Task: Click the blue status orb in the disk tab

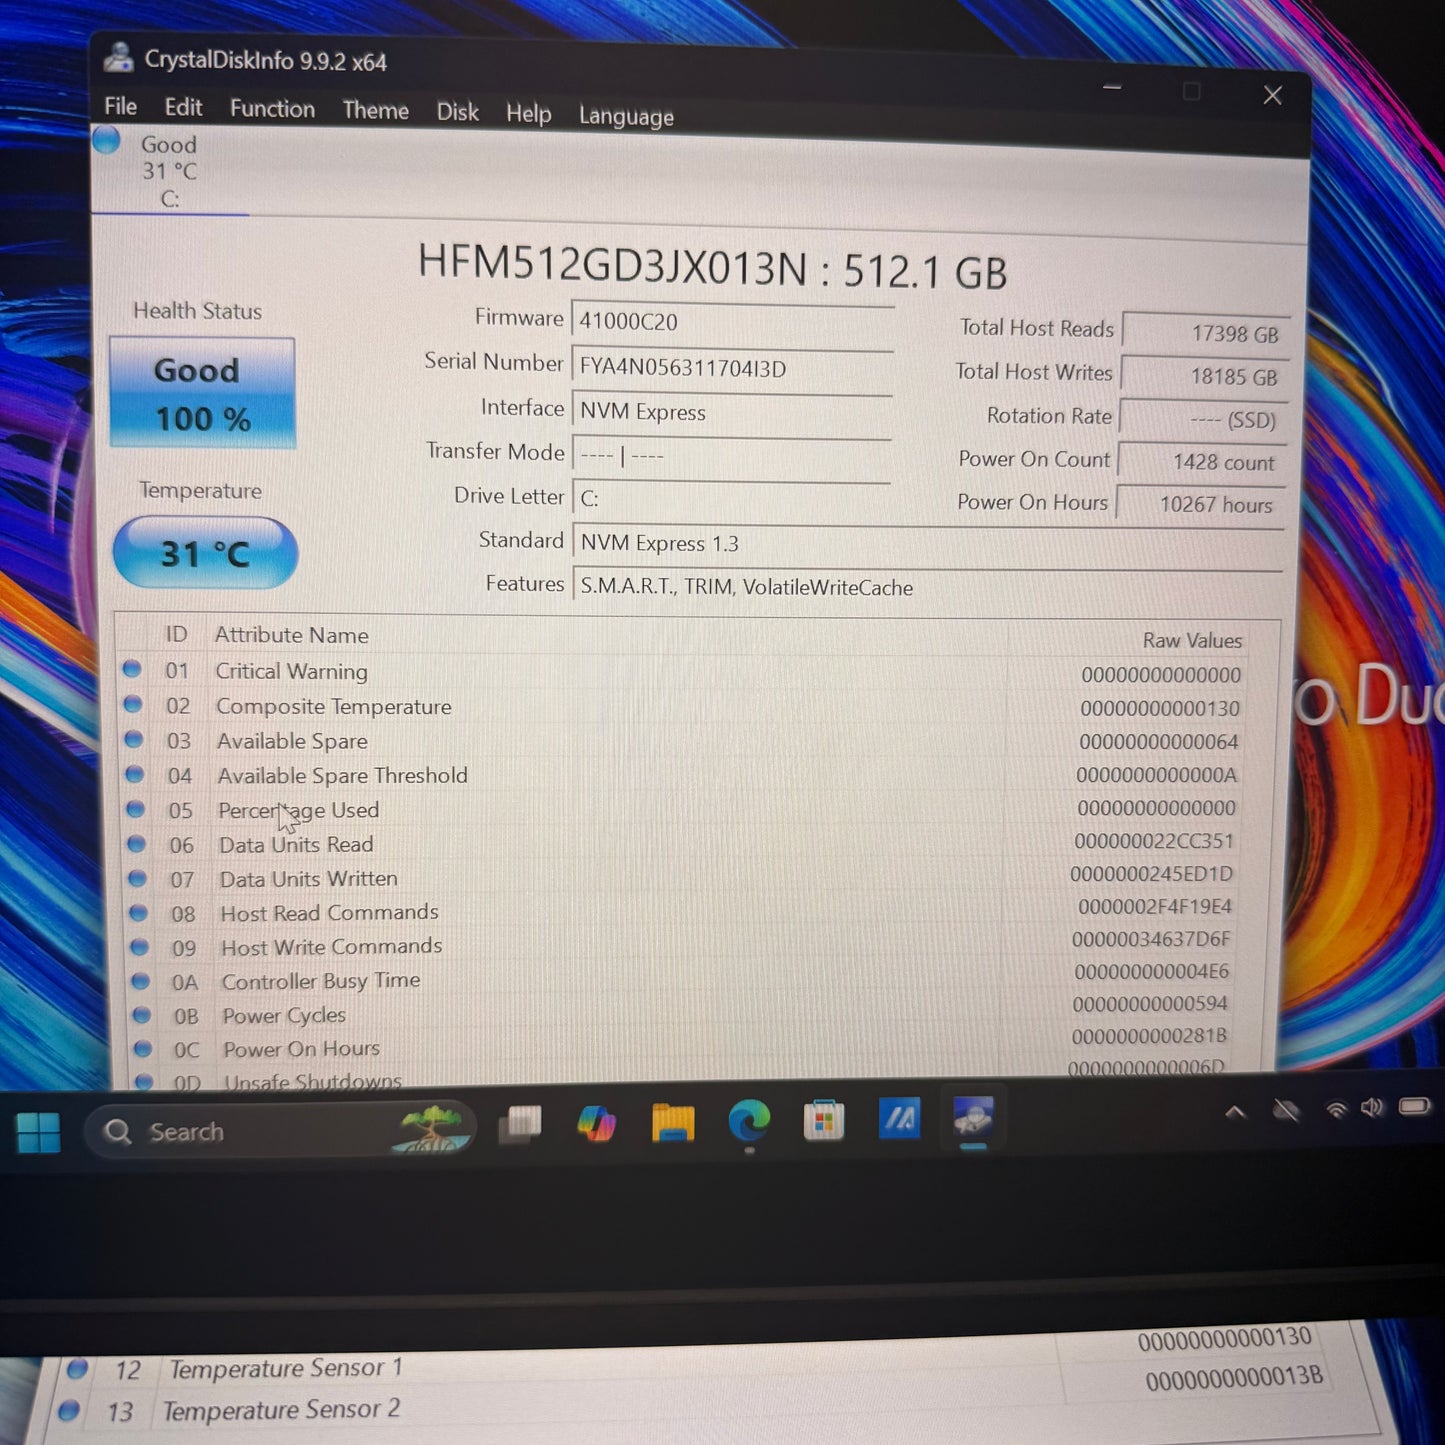Action: click(x=107, y=140)
